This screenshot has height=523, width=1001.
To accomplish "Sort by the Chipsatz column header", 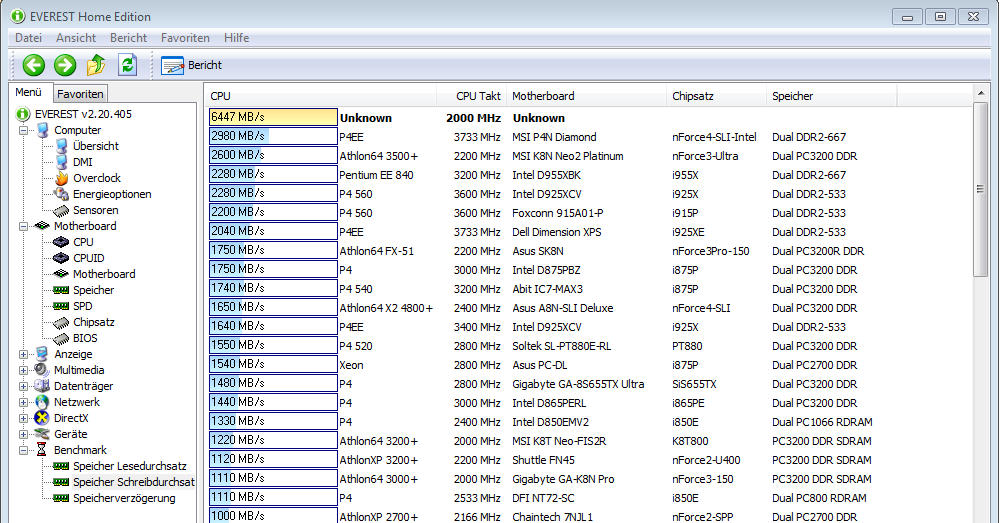I will pyautogui.click(x=716, y=96).
